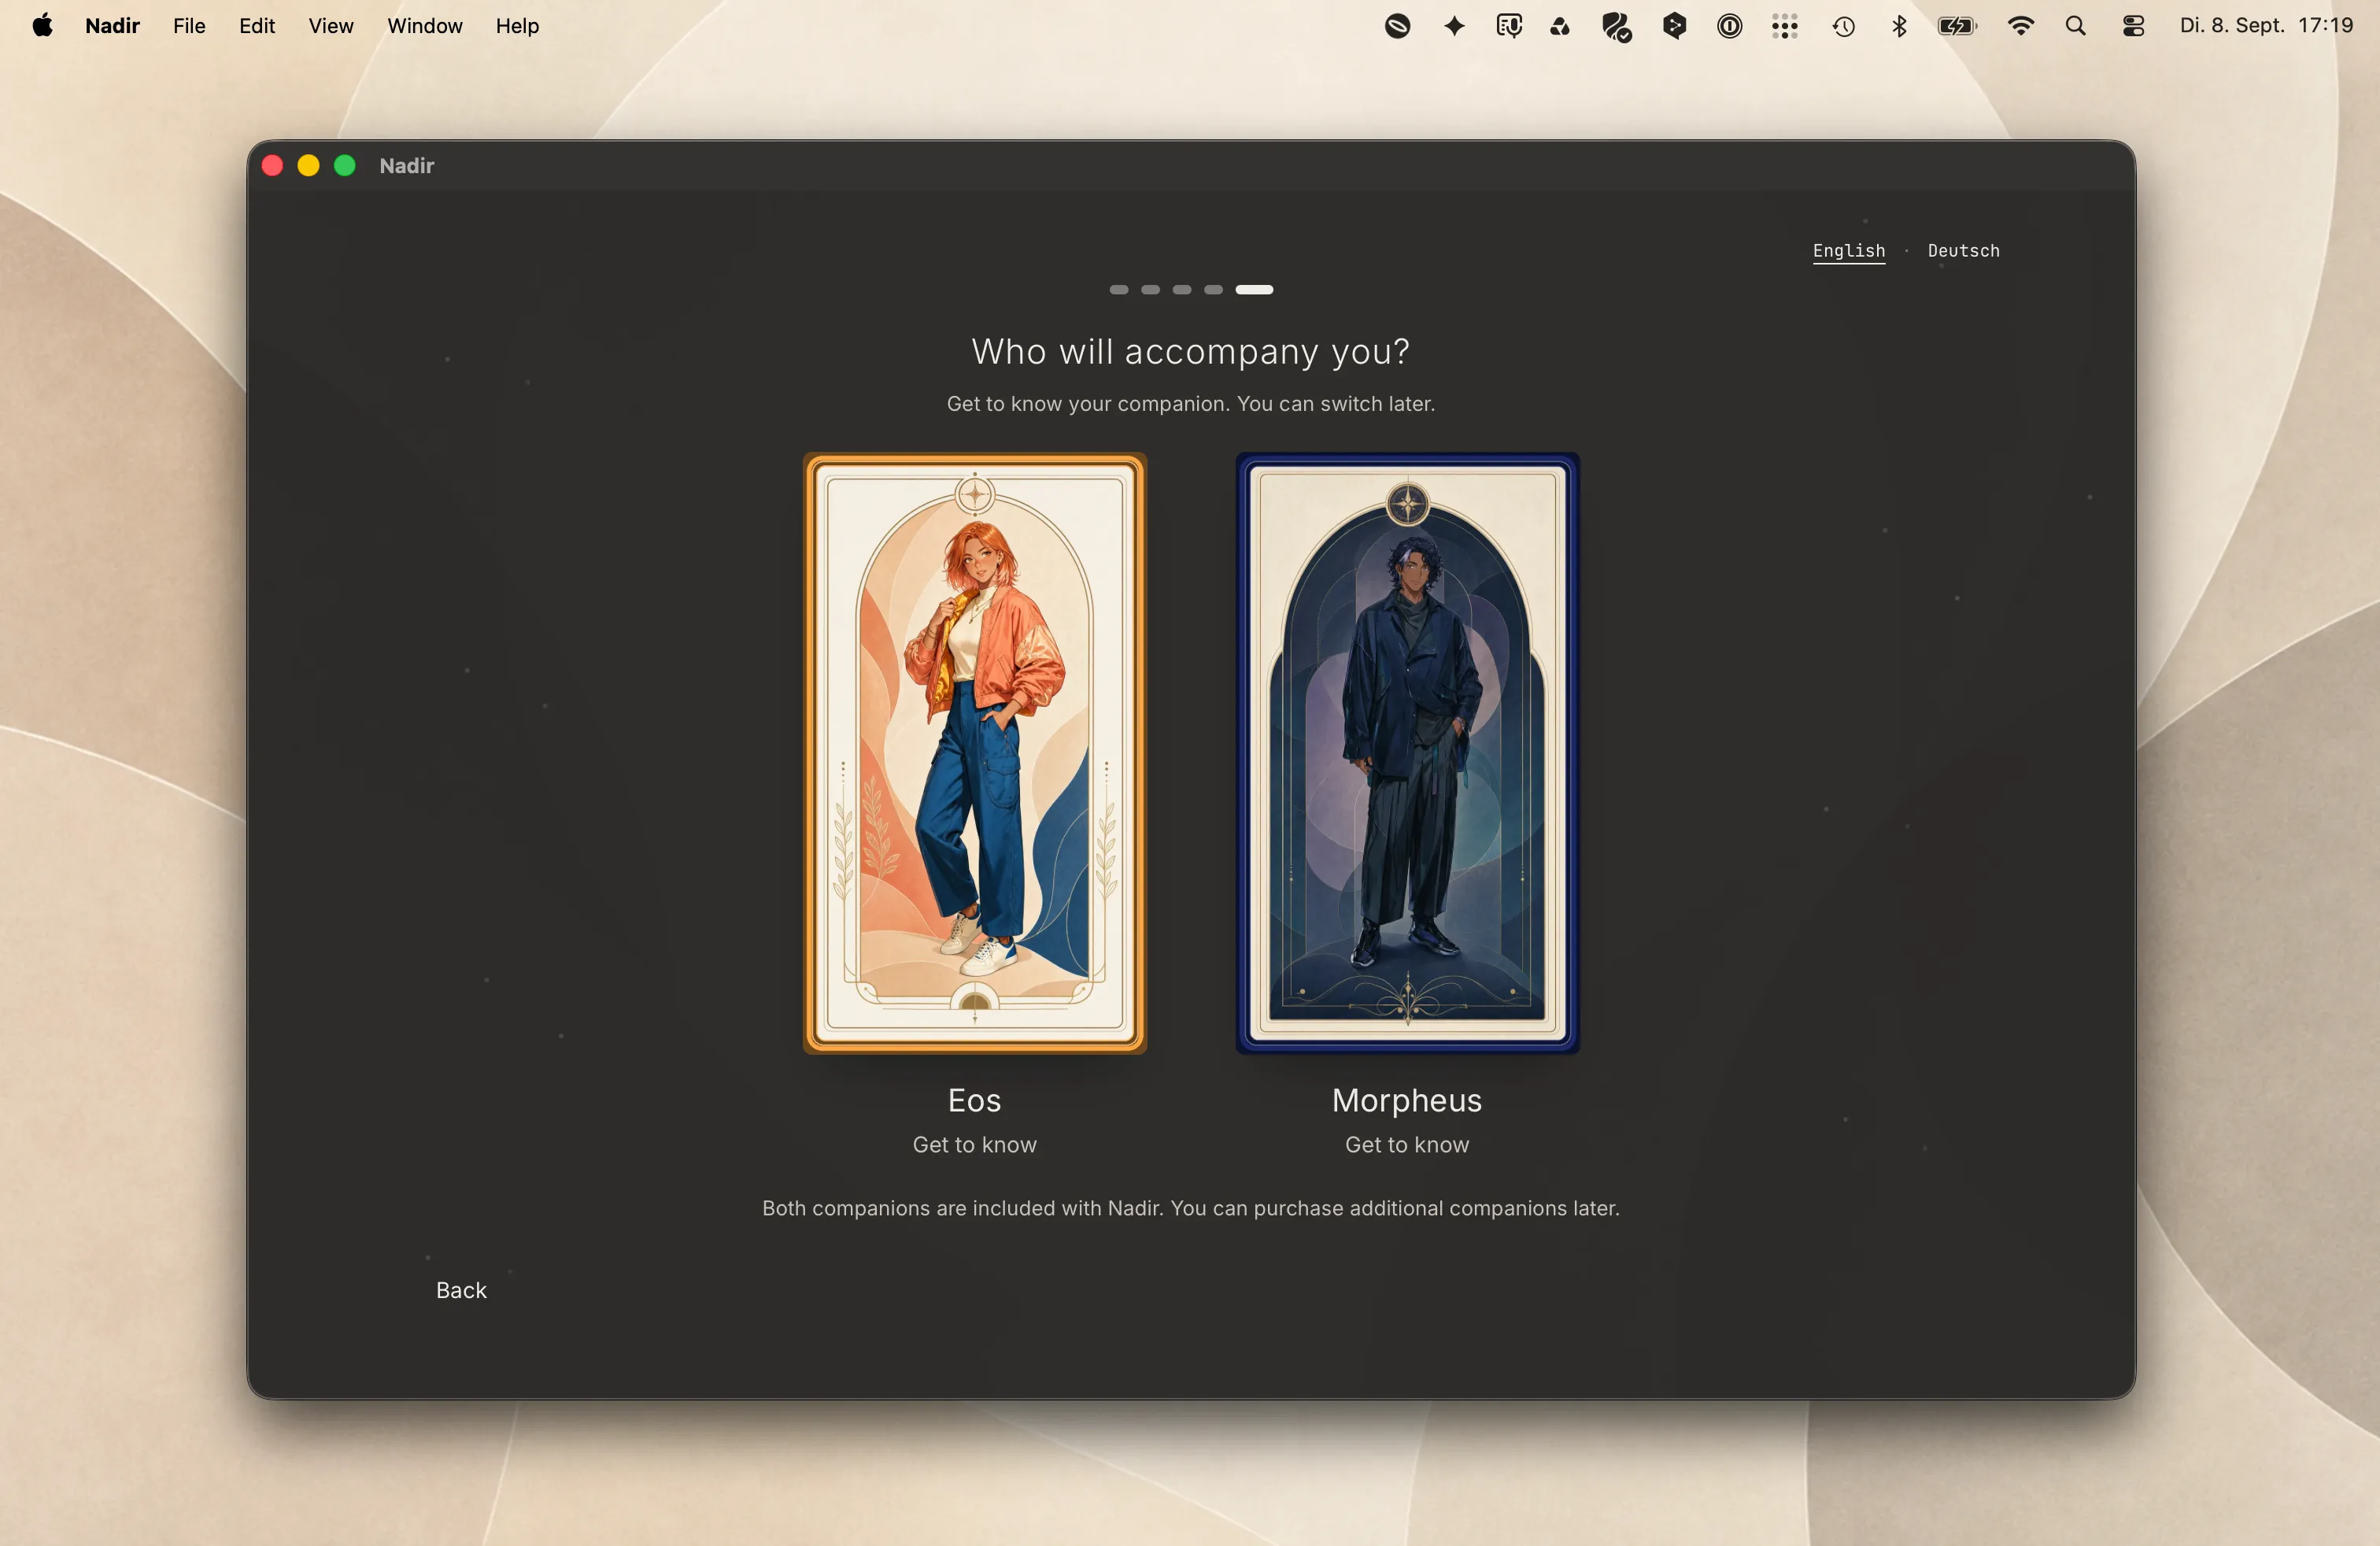Click Get to know under Morpheus
The width and height of the screenshot is (2380, 1546).
tap(1407, 1144)
